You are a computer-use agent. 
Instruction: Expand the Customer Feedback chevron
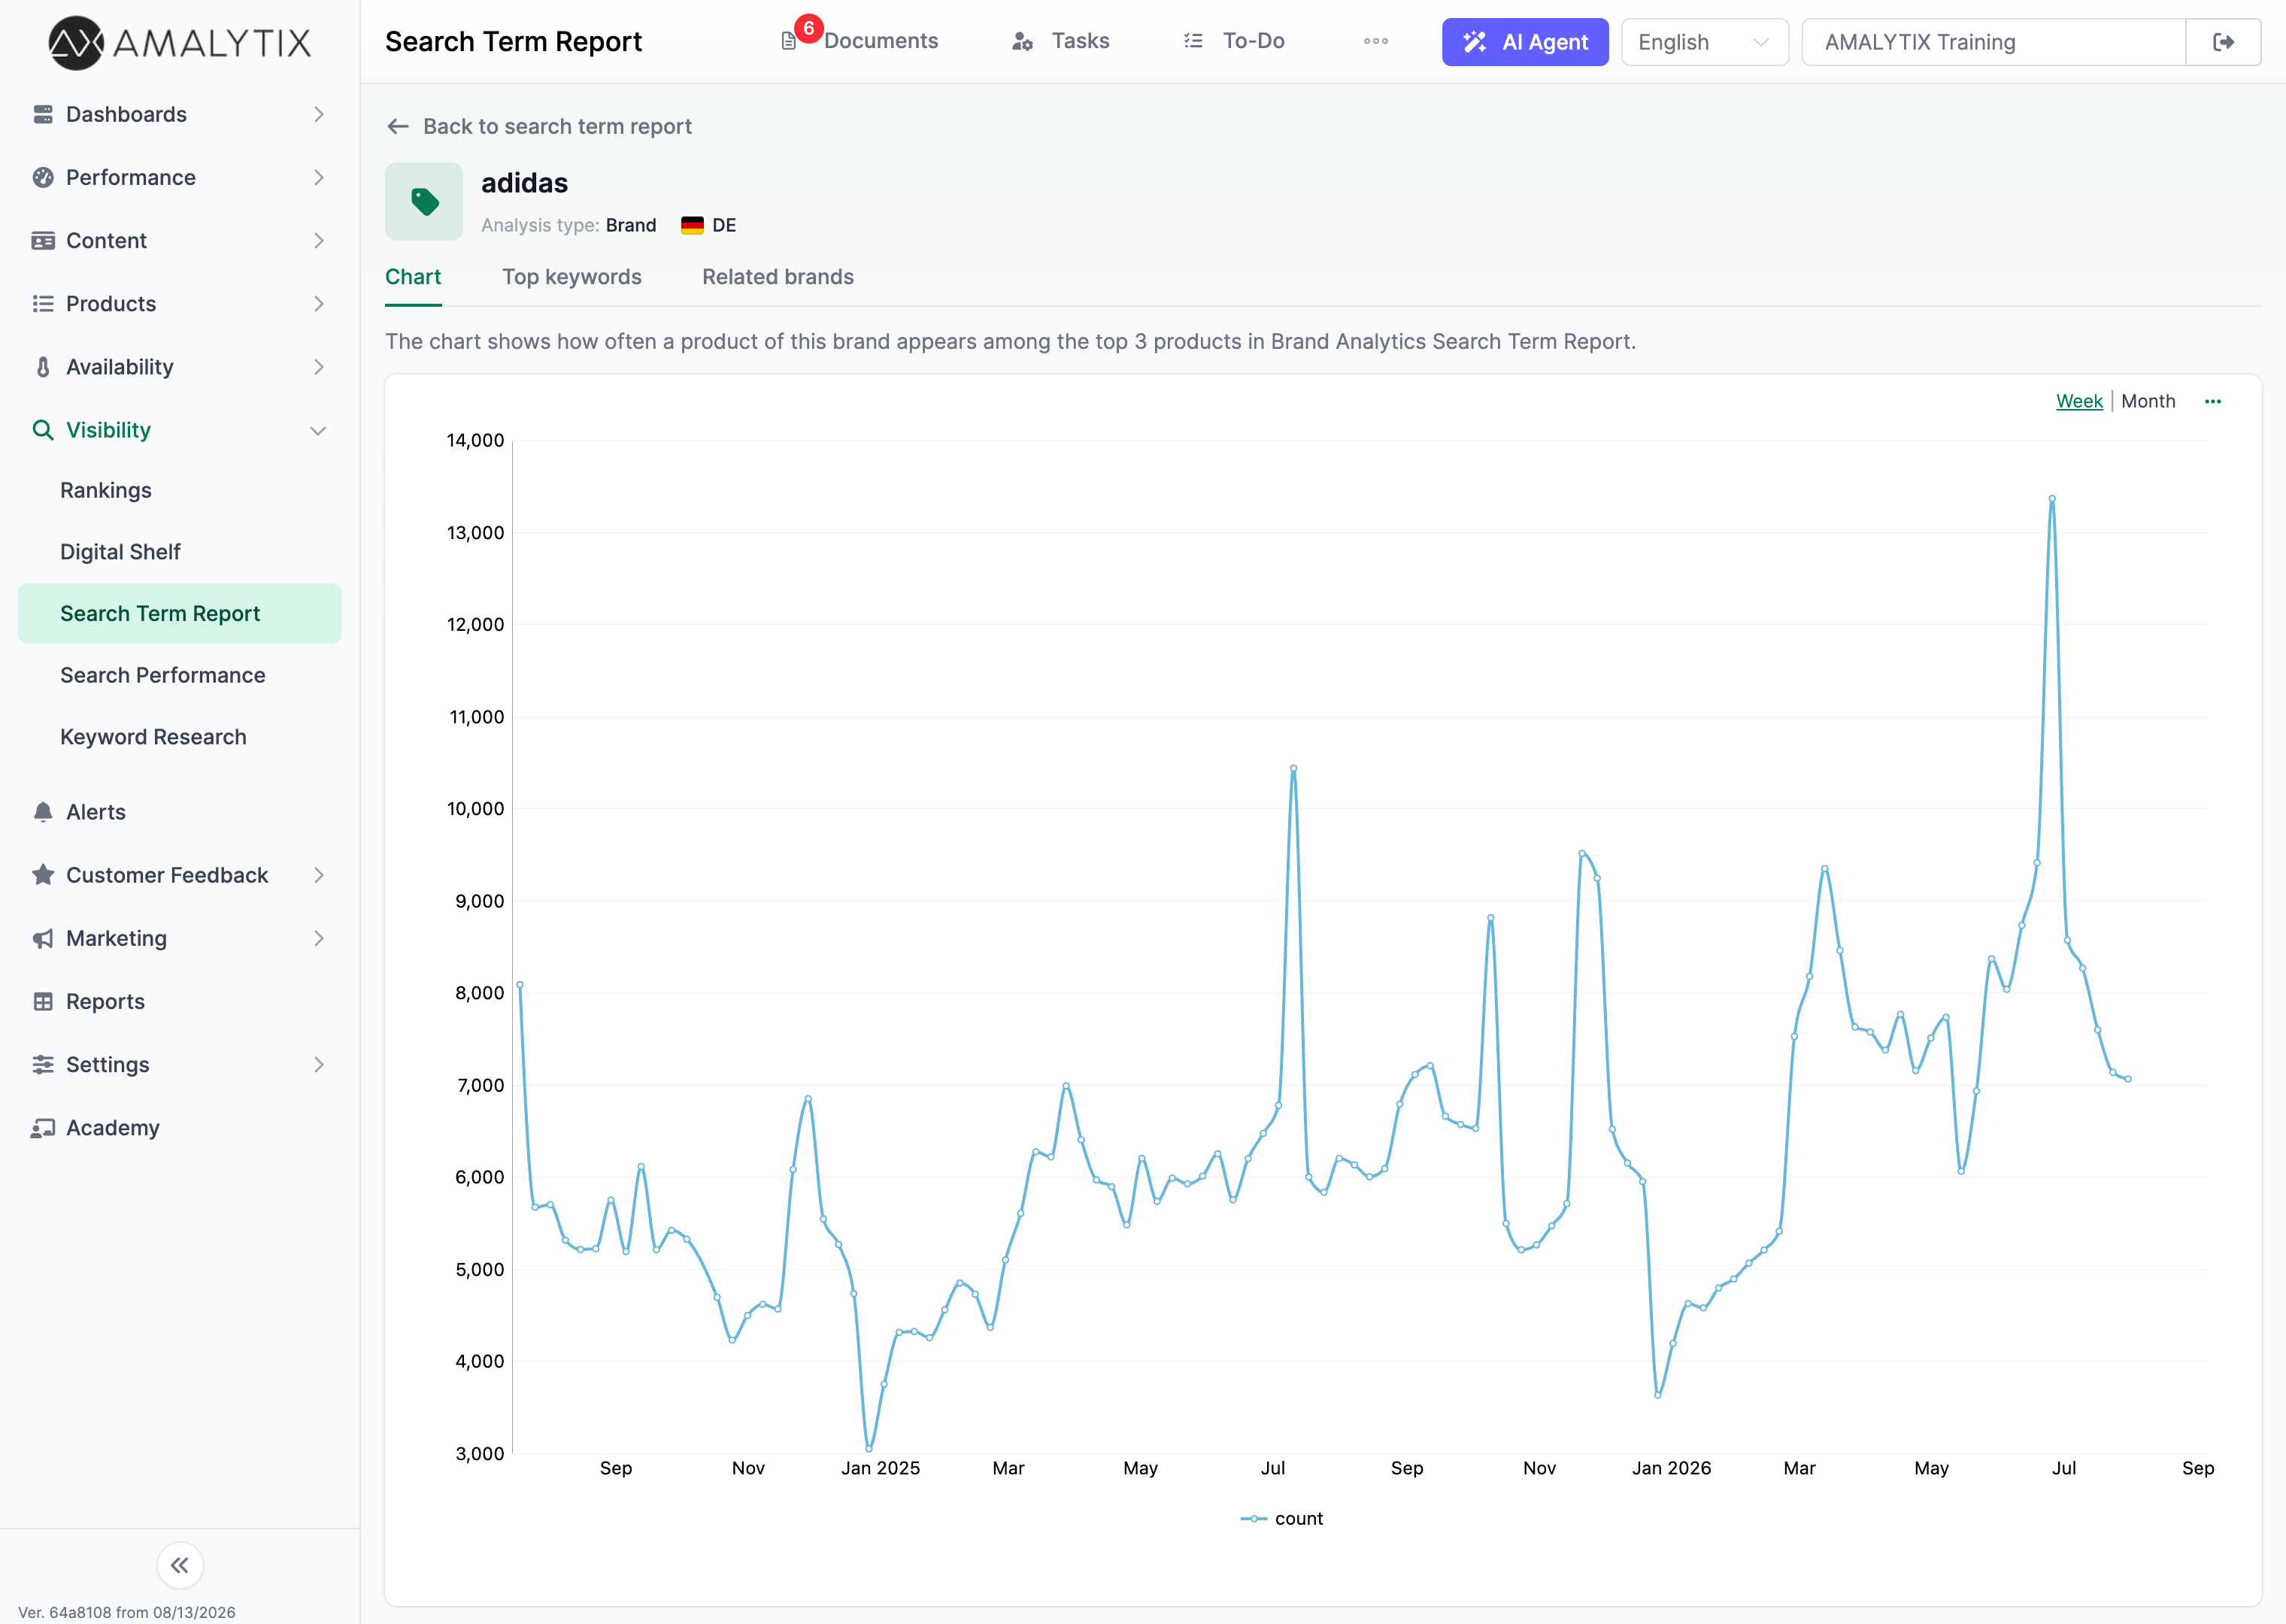click(x=319, y=875)
